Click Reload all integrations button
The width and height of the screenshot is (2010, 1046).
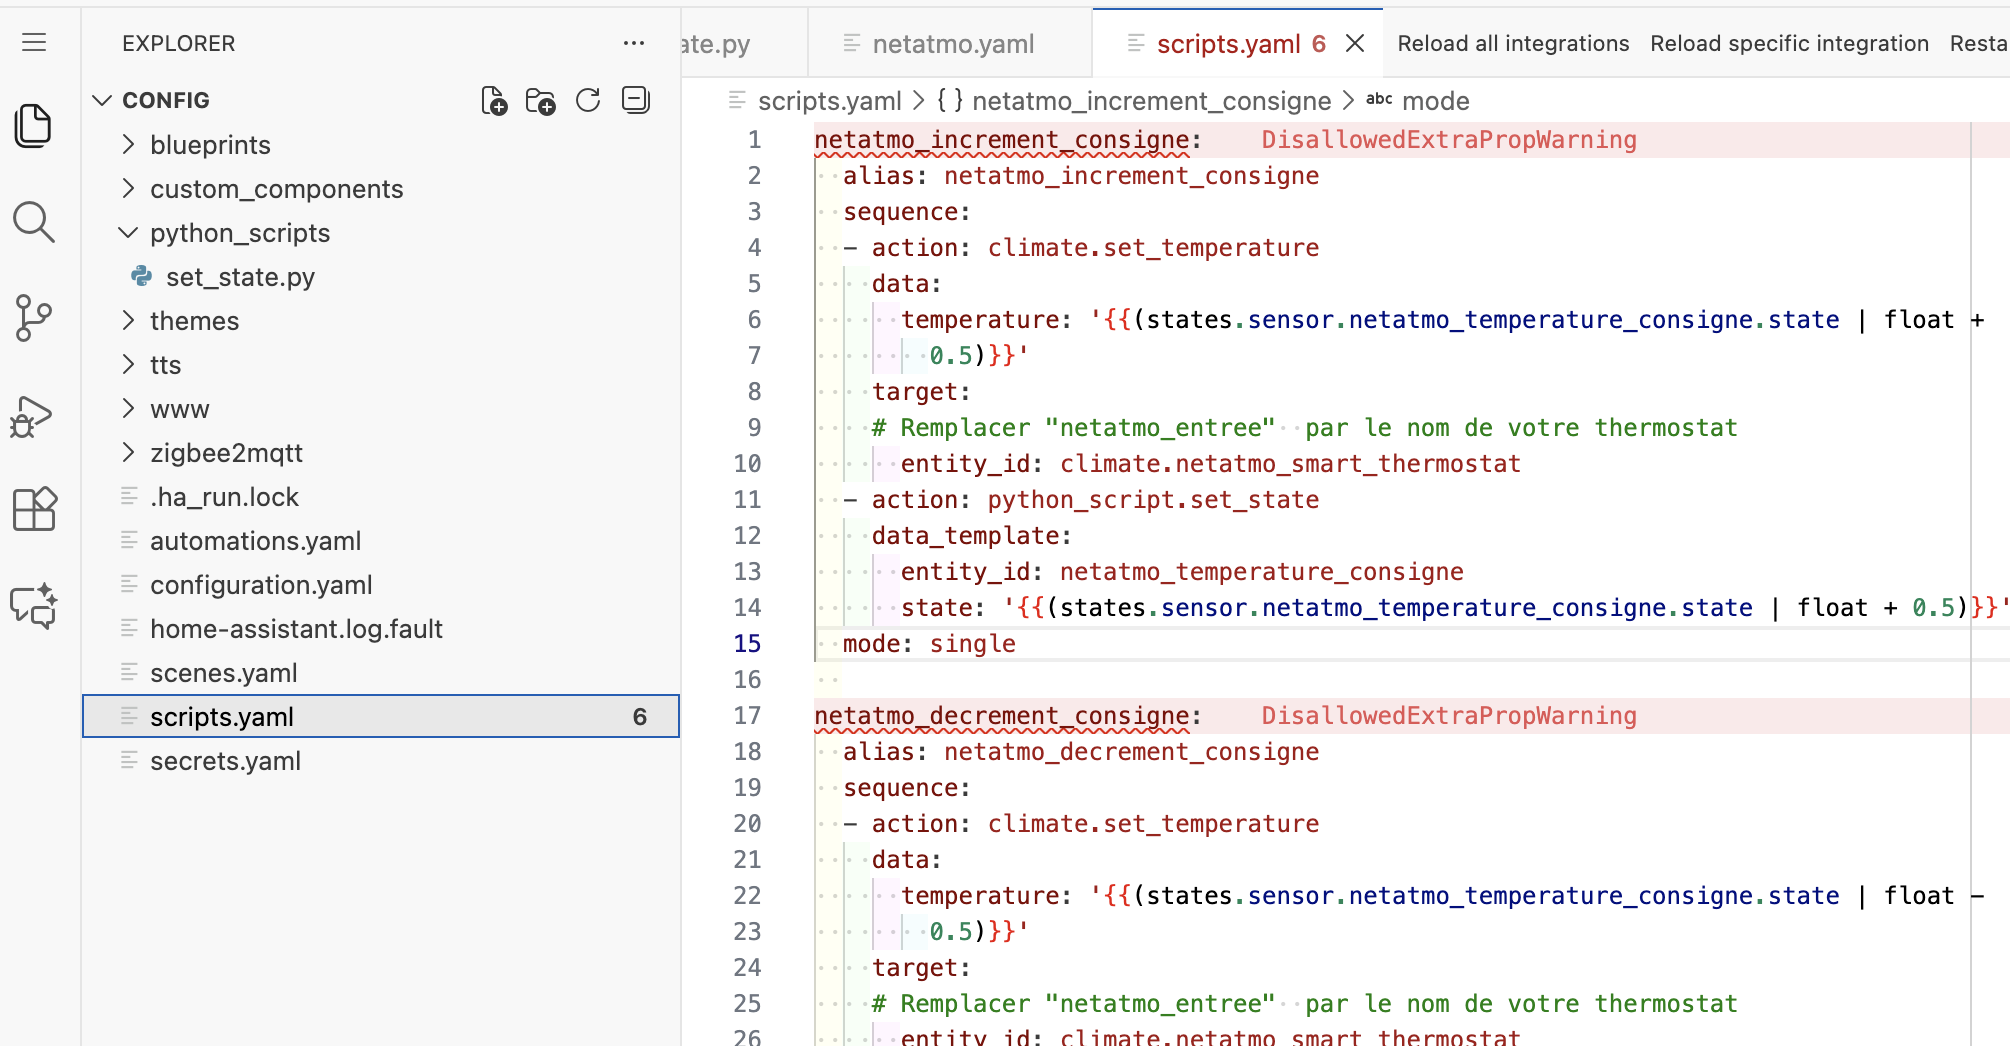point(1513,44)
